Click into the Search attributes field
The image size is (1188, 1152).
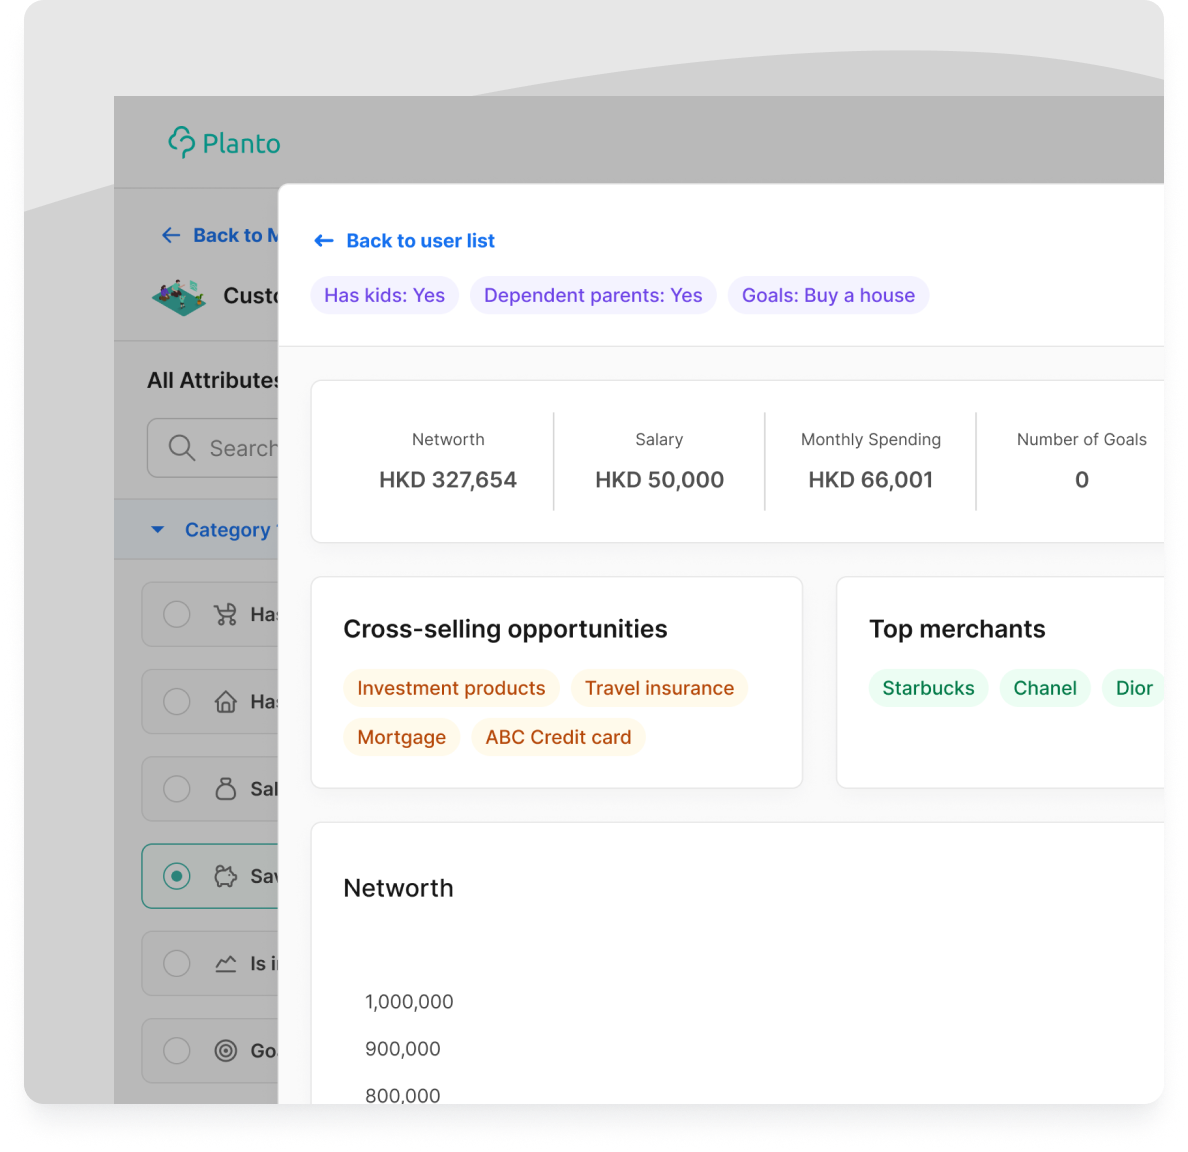pyautogui.click(x=240, y=448)
